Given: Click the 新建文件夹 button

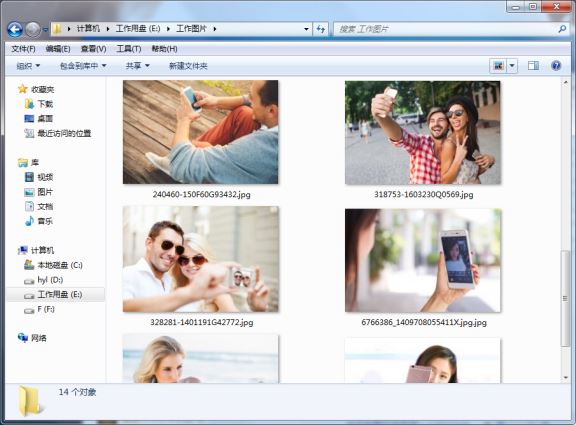Looking at the screenshot, I should [x=188, y=66].
